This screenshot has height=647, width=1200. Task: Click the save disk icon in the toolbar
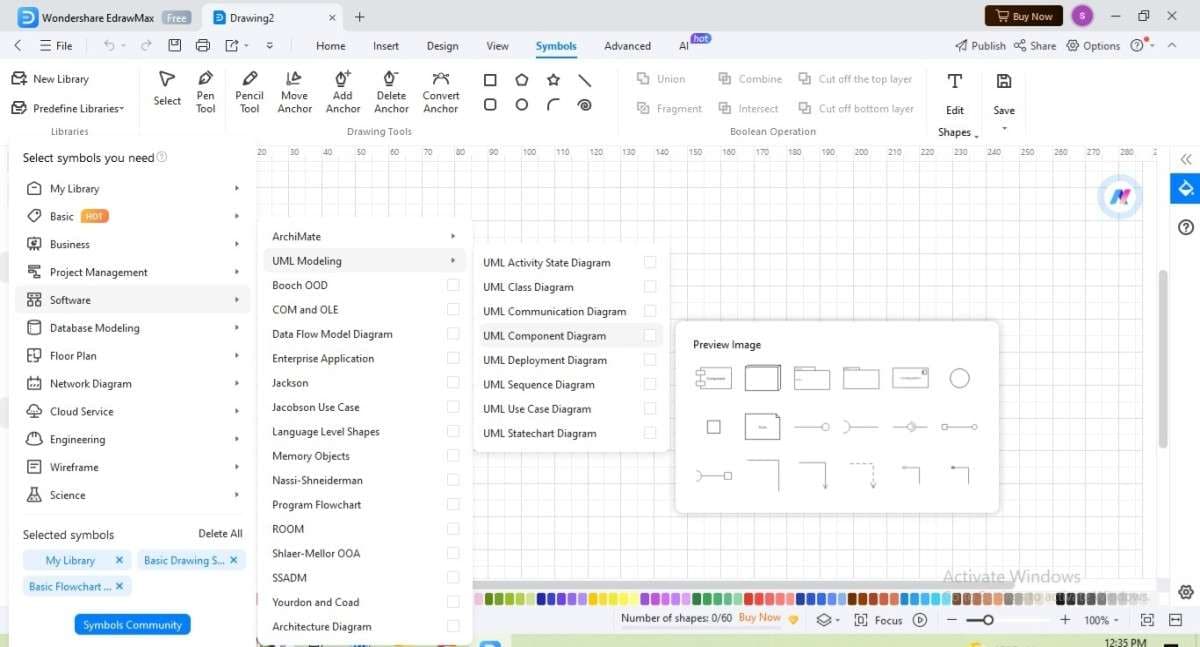click(x=175, y=46)
